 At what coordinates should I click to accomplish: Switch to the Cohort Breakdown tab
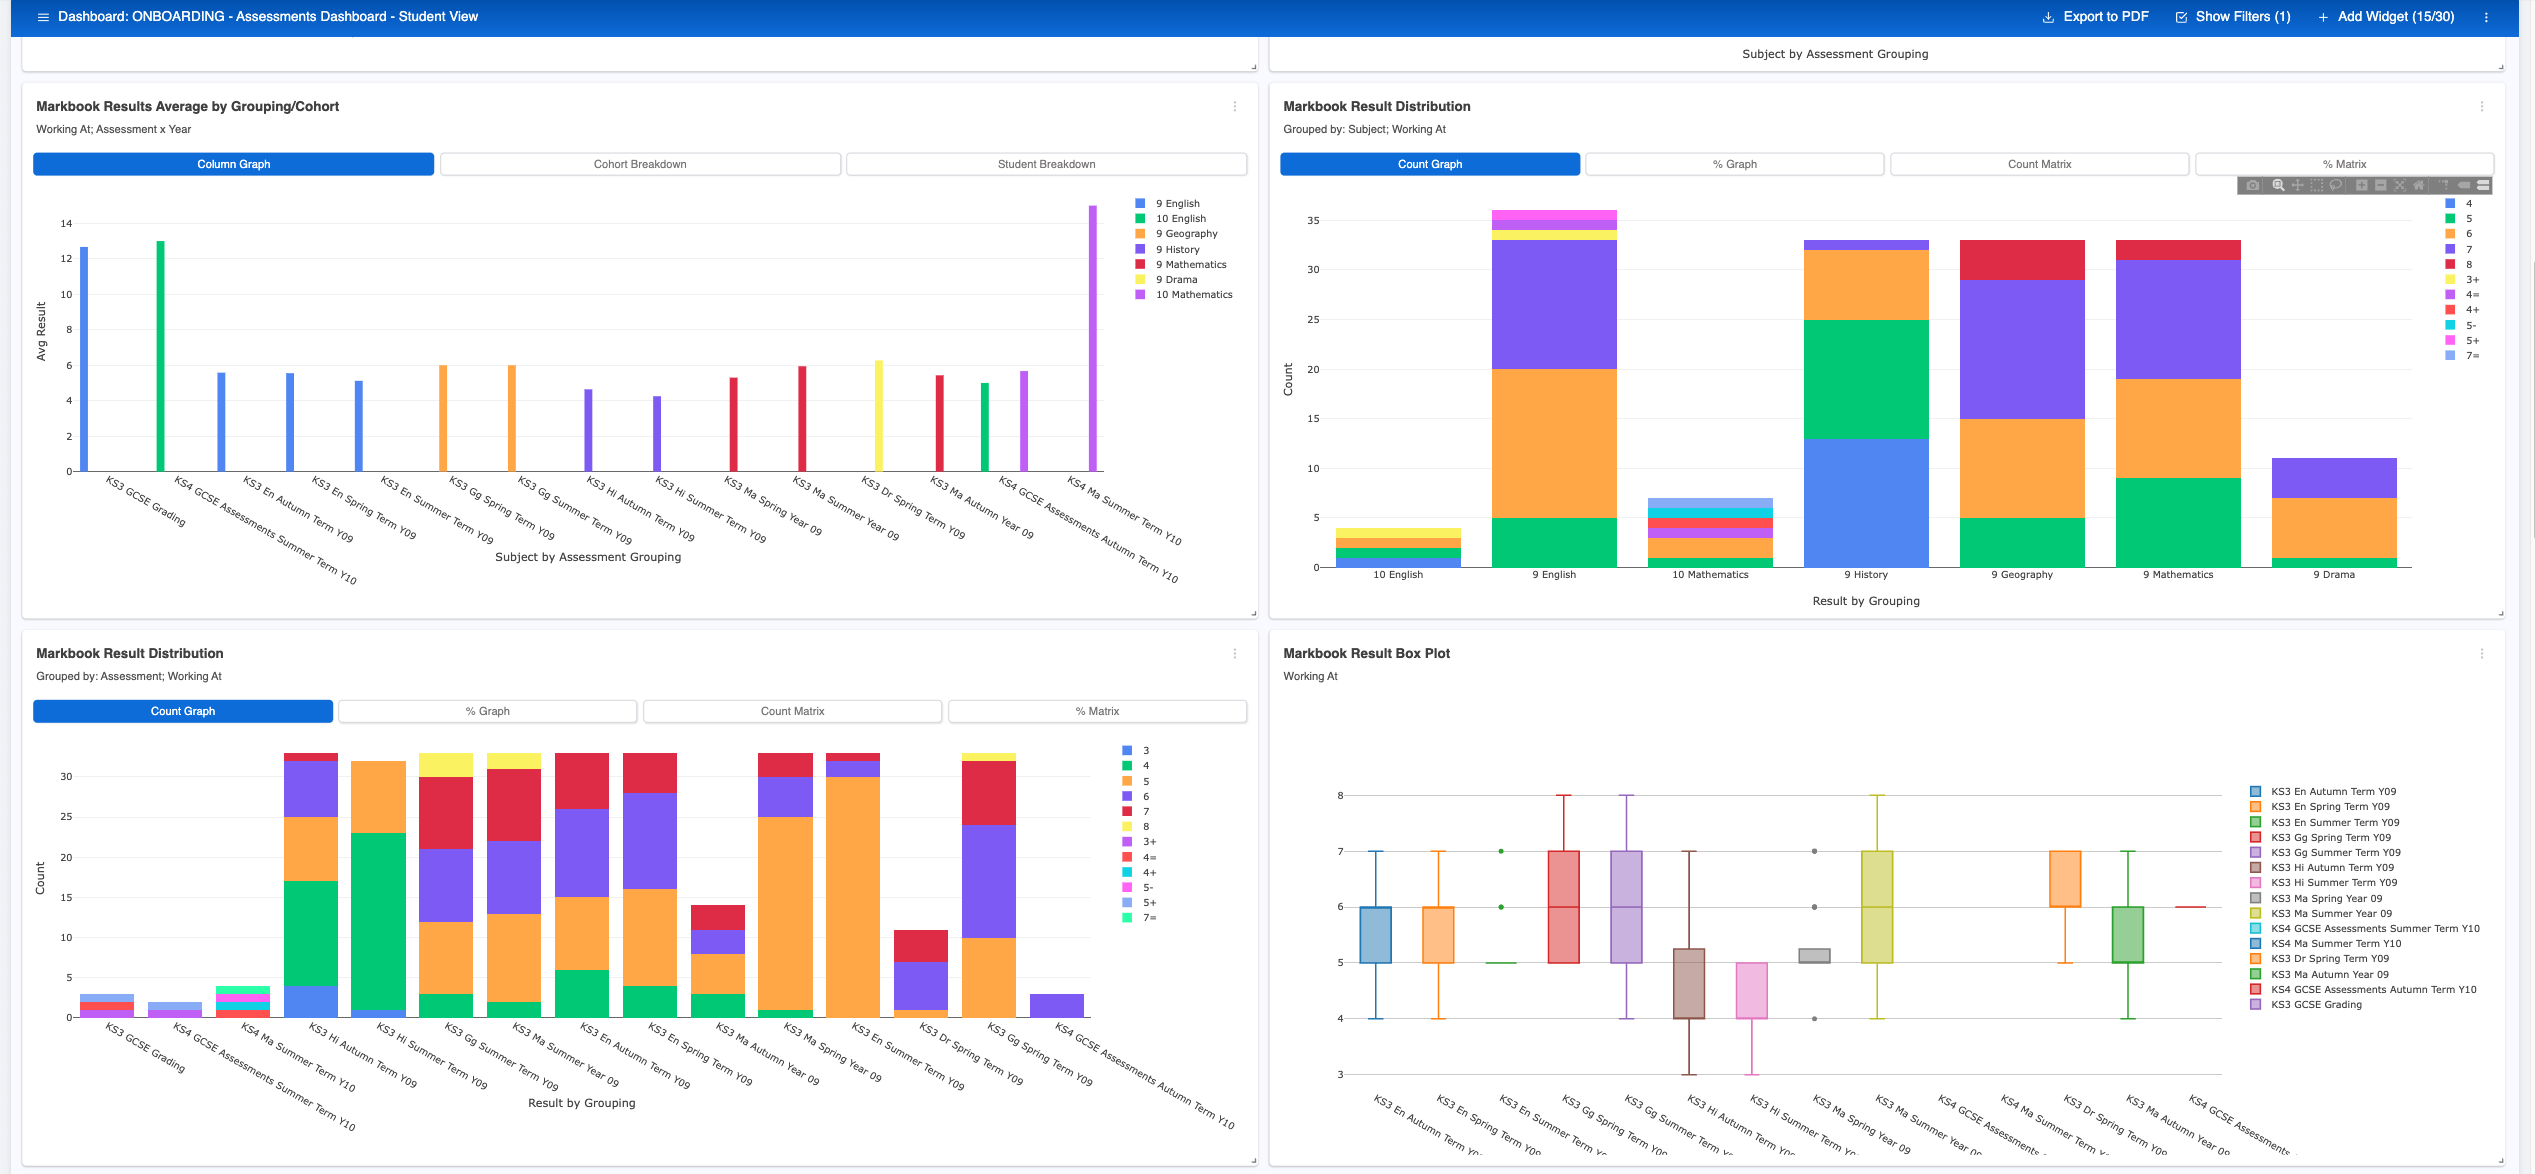[640, 164]
